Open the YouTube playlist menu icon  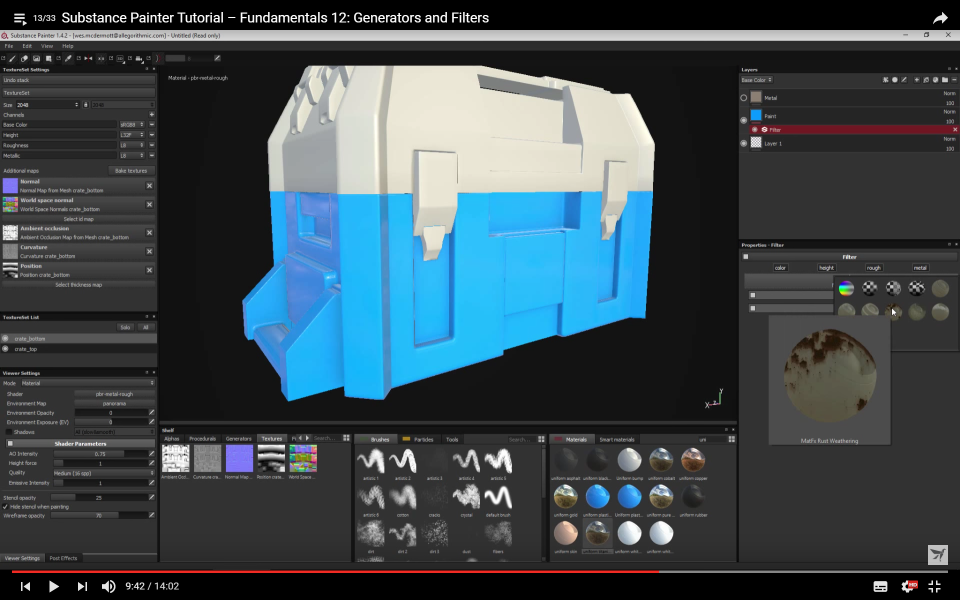coord(19,18)
